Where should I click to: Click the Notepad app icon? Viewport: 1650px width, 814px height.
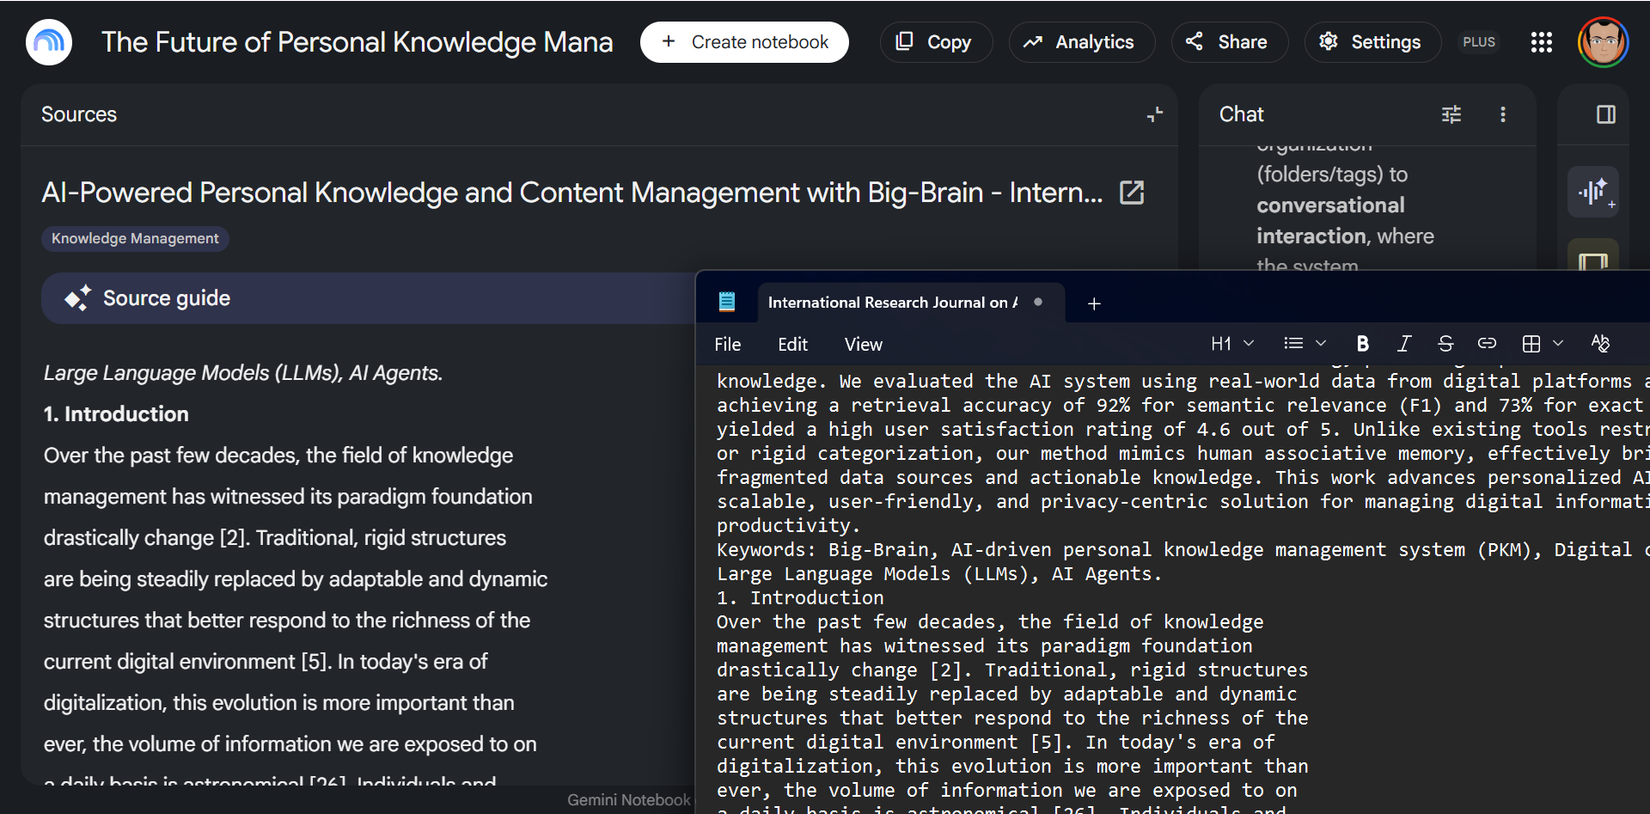click(x=727, y=302)
